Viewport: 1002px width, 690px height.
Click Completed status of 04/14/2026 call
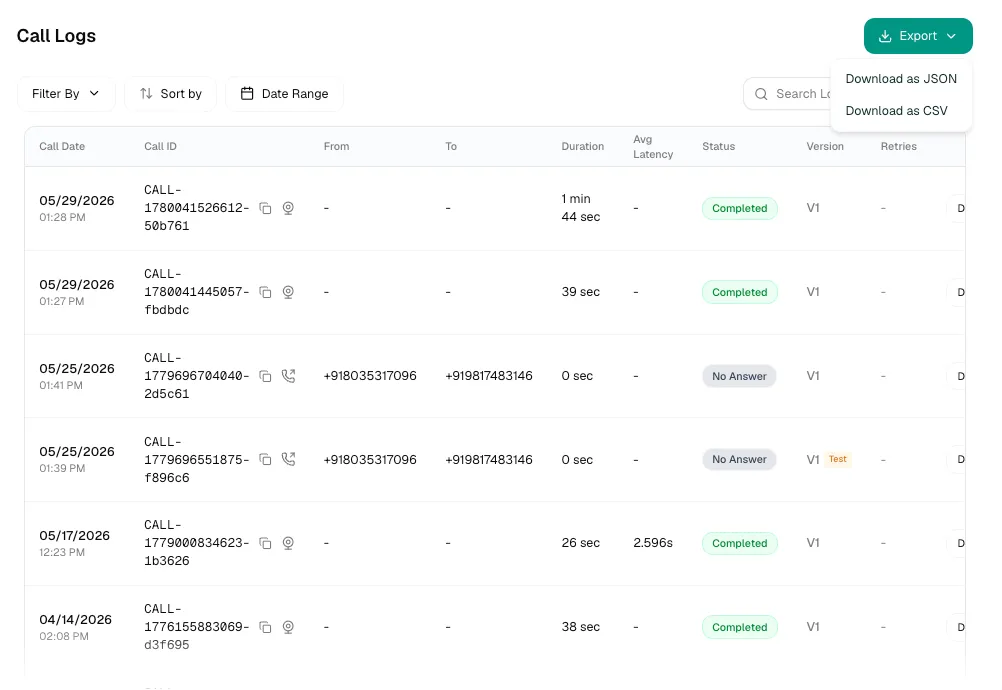pyautogui.click(x=739, y=627)
